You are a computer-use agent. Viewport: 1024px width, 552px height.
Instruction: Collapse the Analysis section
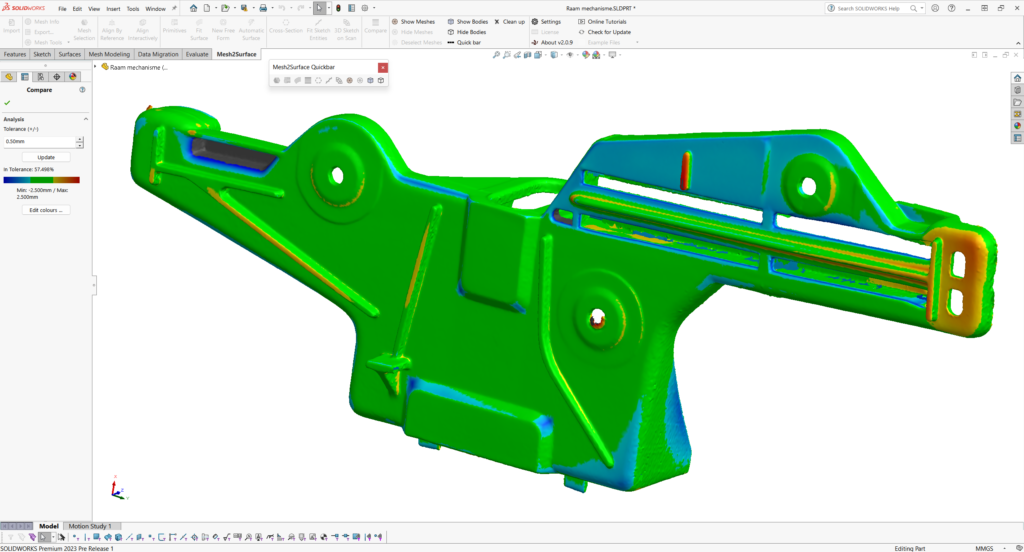[x=85, y=119]
